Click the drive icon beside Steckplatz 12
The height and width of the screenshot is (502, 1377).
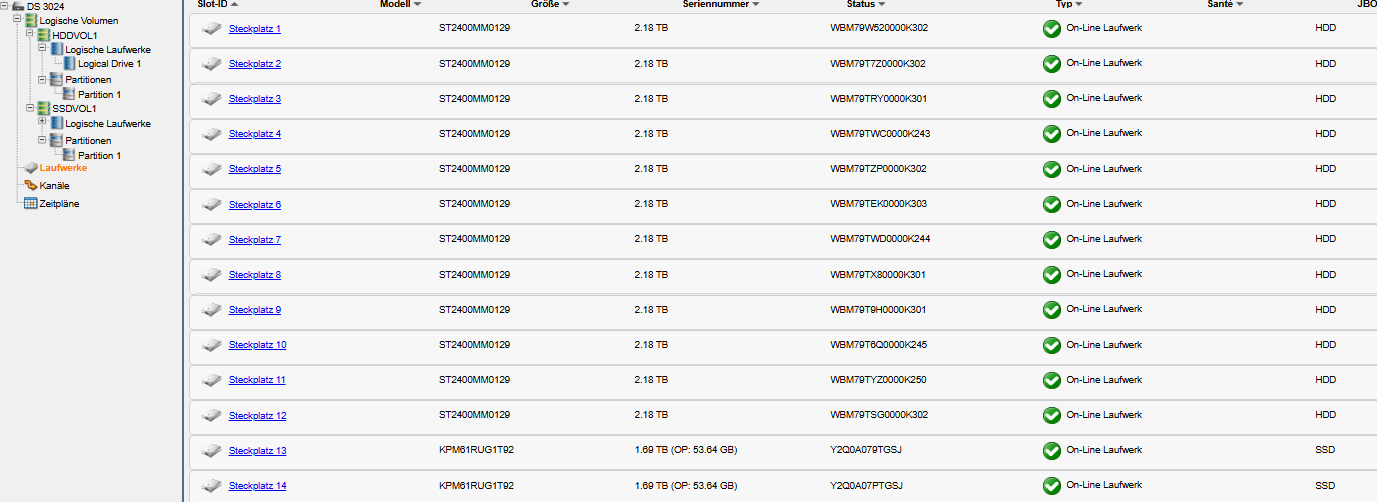pos(211,416)
